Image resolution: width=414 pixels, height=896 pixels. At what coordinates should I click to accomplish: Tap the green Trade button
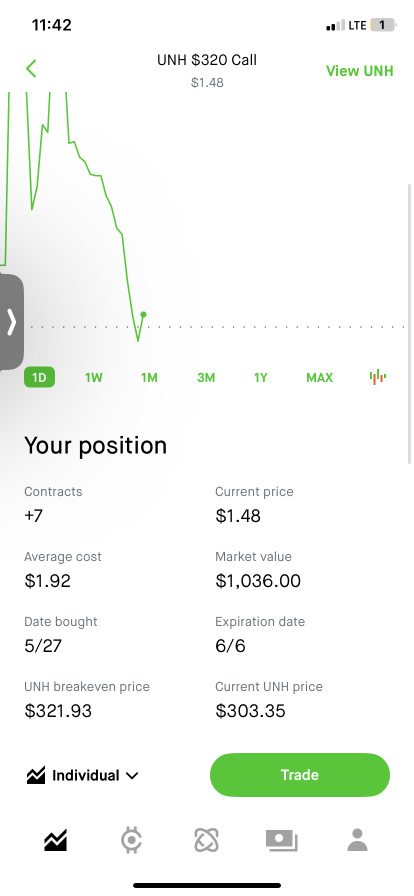pyautogui.click(x=300, y=775)
